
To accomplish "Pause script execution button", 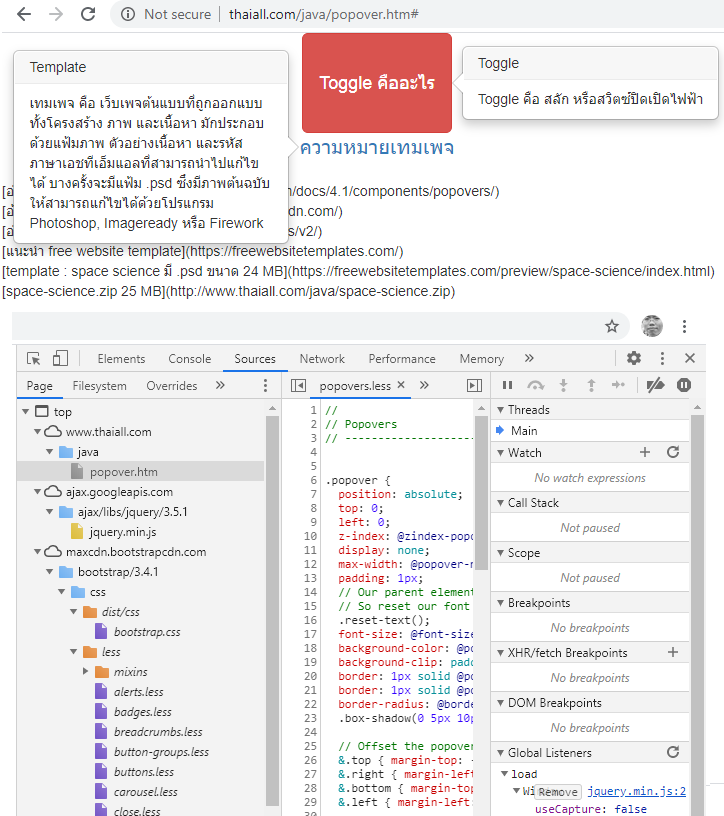I will [x=507, y=385].
